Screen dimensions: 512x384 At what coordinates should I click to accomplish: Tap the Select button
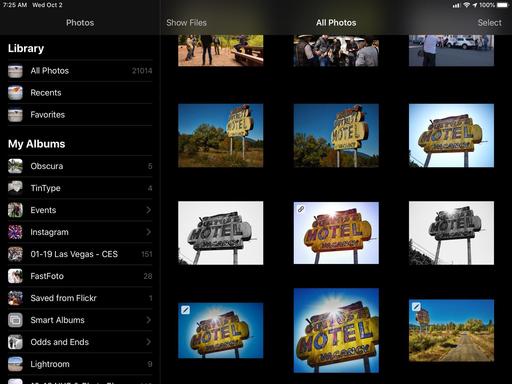pyautogui.click(x=489, y=23)
